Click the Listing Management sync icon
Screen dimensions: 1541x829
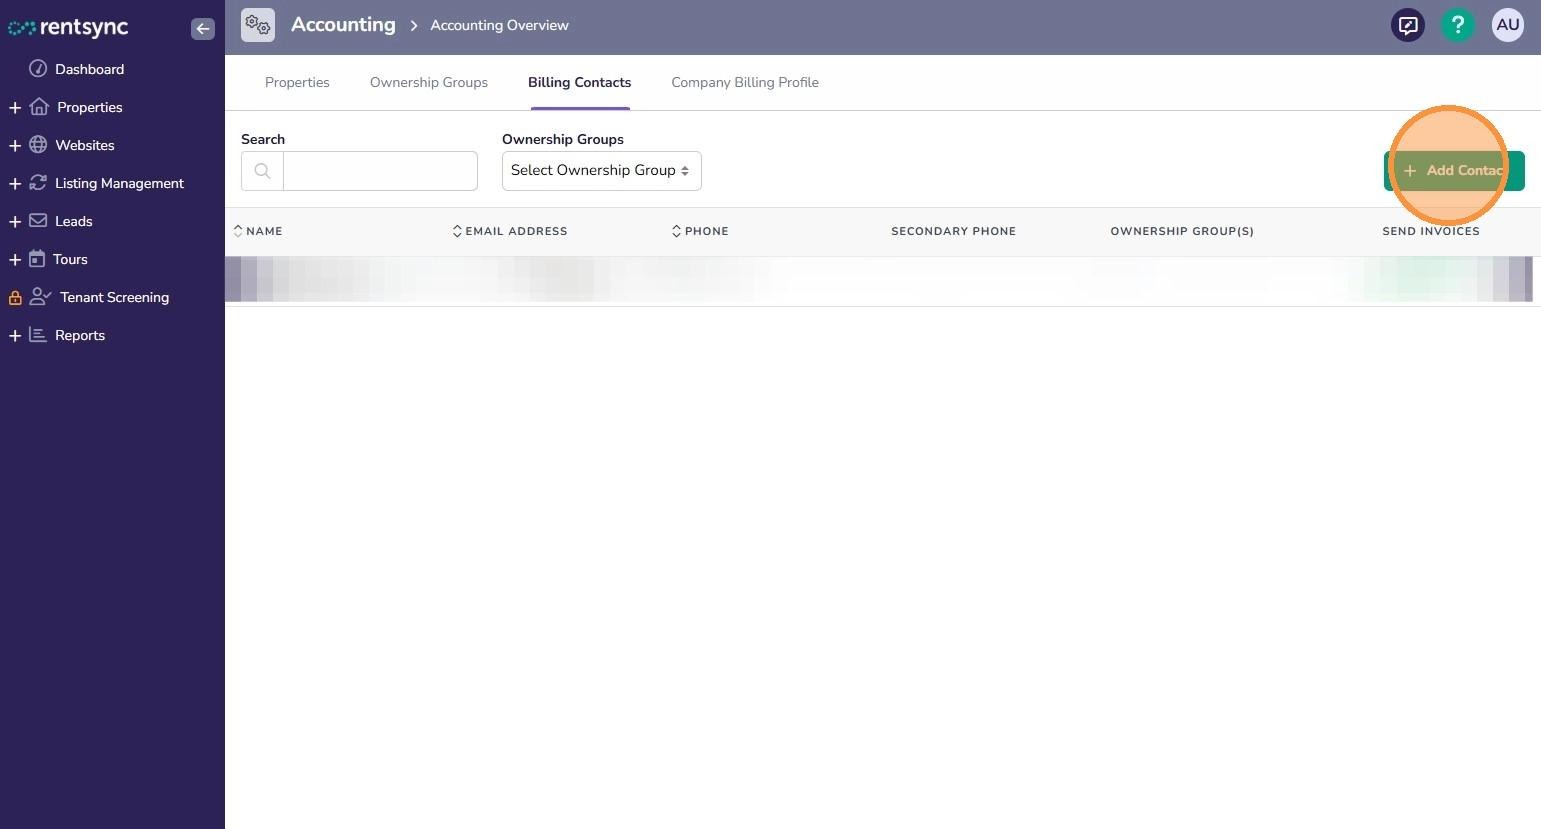point(38,182)
